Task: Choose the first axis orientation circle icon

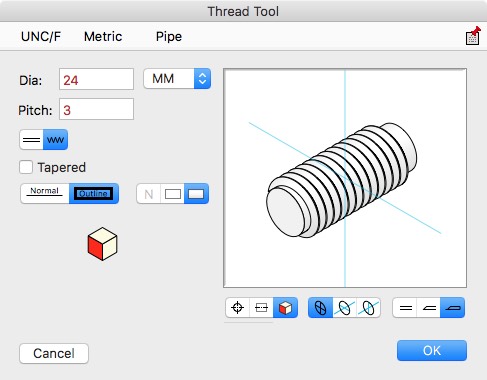Action: tap(320, 307)
